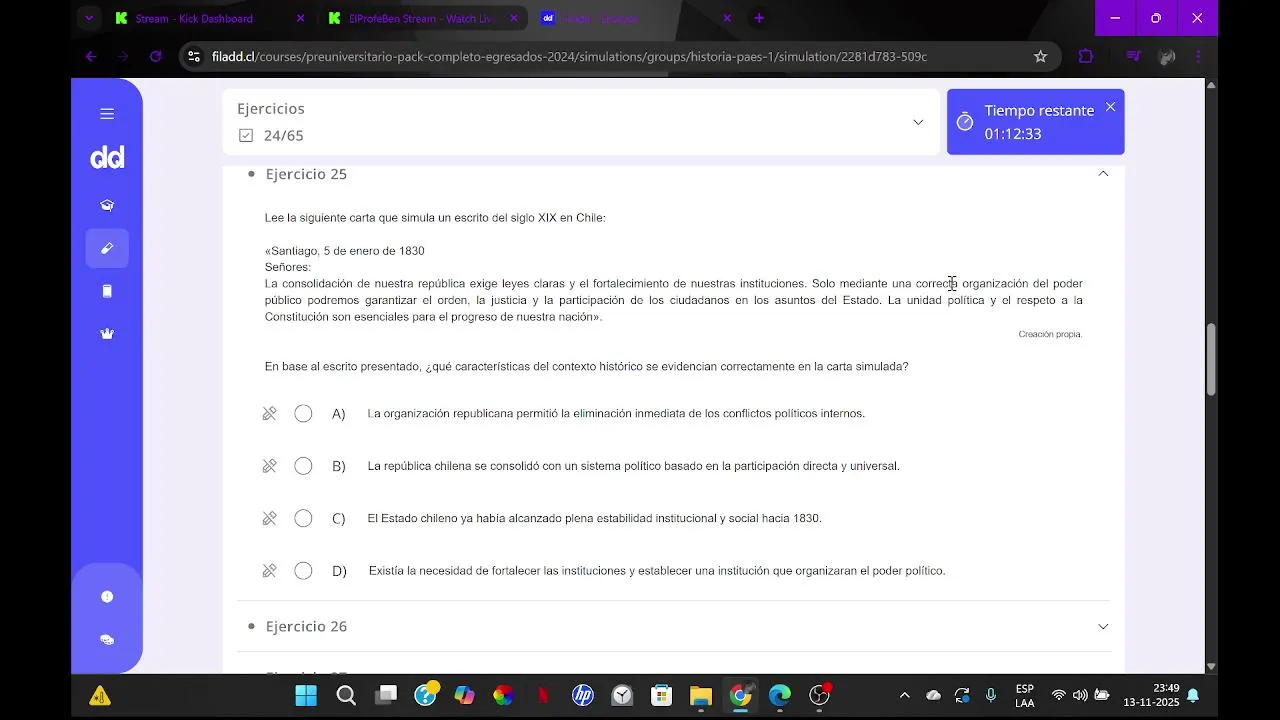Open the Windows Start menu
The height and width of the screenshot is (720, 1280).
click(x=306, y=696)
